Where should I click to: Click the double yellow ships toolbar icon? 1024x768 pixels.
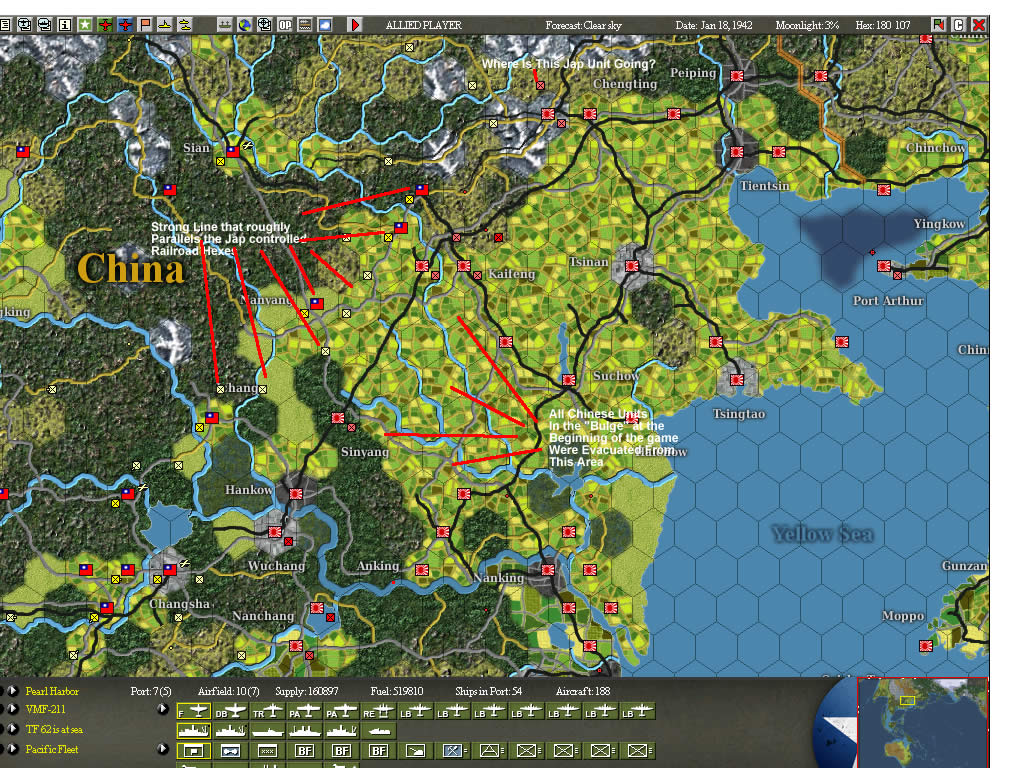185,25
